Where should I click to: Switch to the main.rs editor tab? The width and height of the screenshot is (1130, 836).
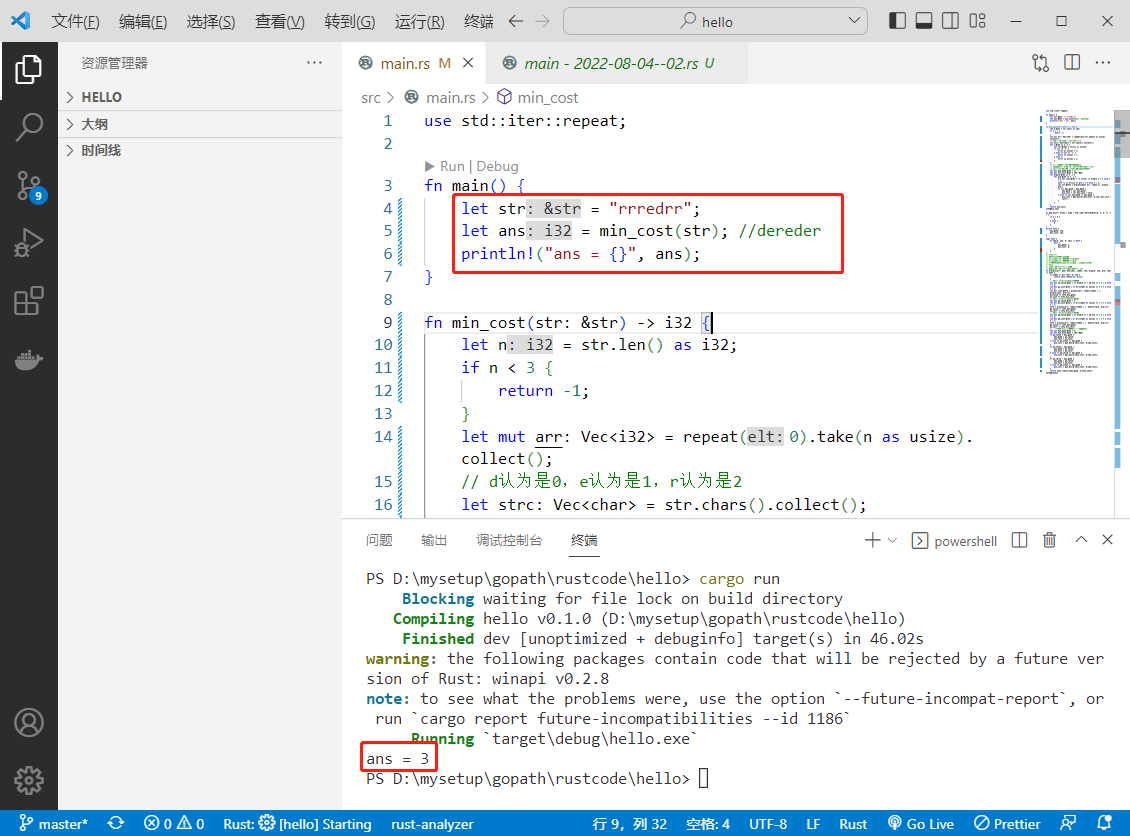414,63
